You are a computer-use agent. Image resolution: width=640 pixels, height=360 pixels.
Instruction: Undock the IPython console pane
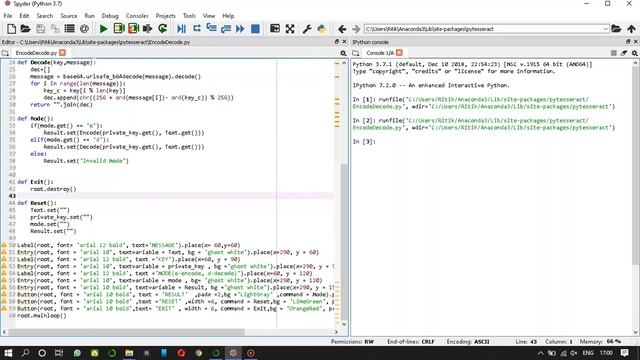pyautogui.click(x=628, y=42)
